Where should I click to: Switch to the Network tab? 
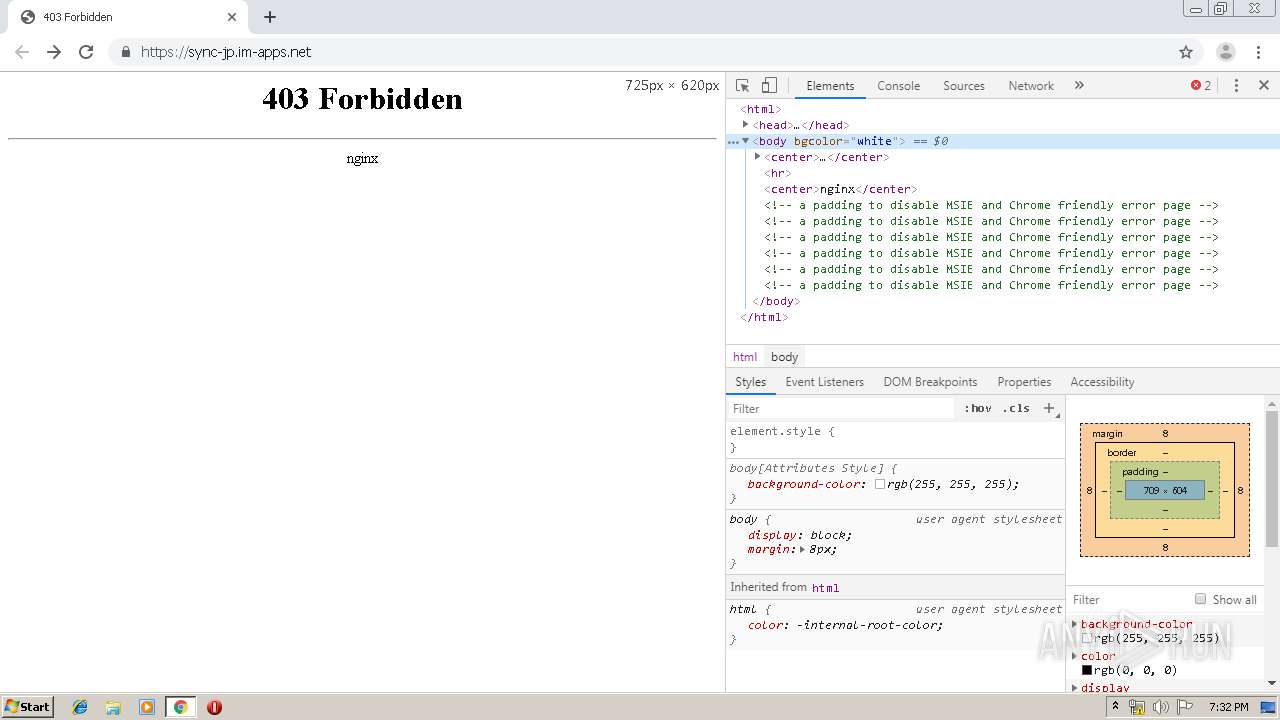(x=1031, y=86)
